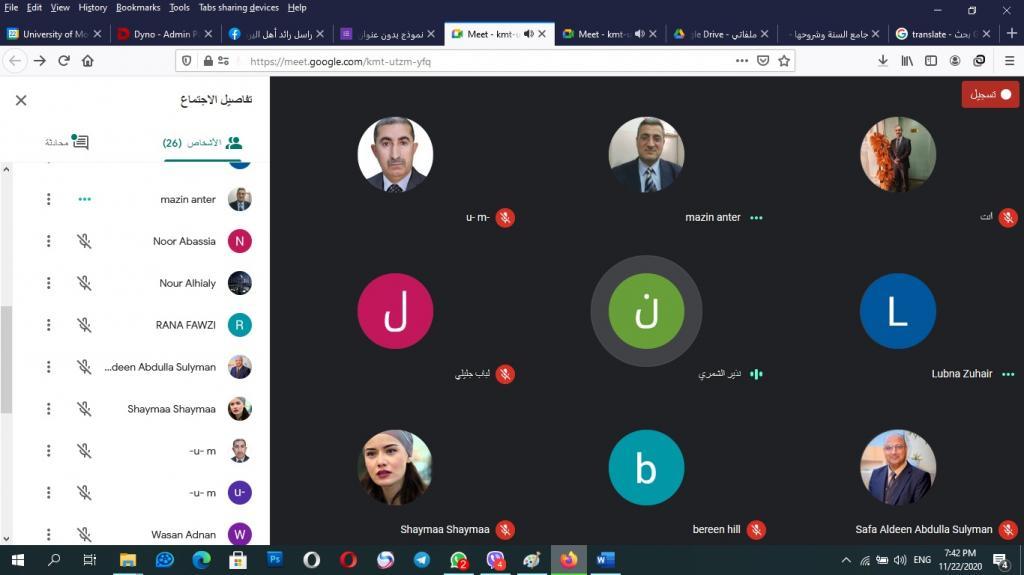Open the Bookmarks menu
The width and height of the screenshot is (1024, 575).
tap(138, 7)
